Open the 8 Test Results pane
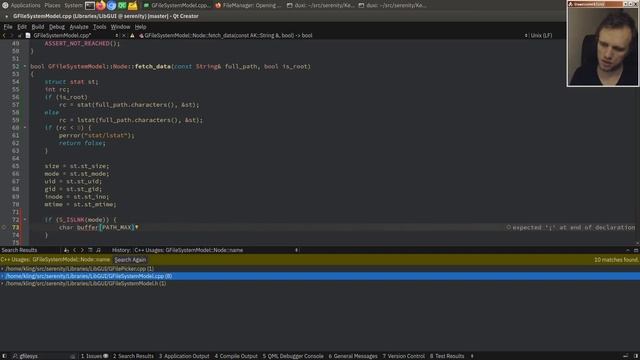Image resolution: width=640 pixels, height=360 pixels. [447, 356]
